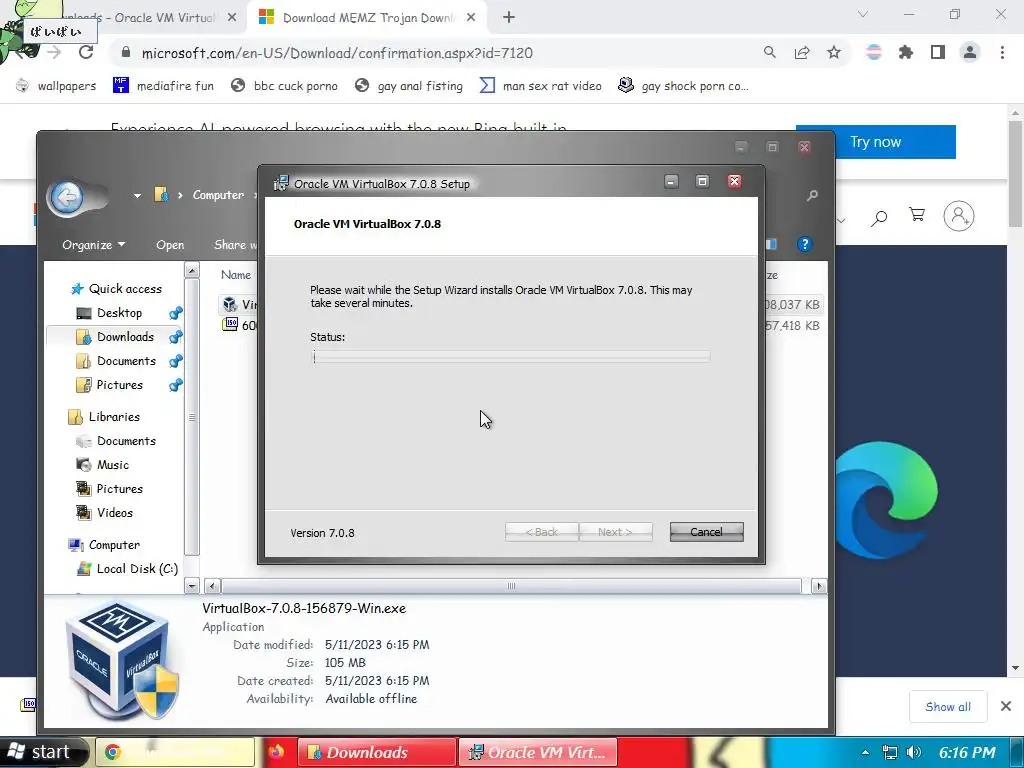Viewport: 1024px width, 768px height.
Task: Select Desktop in the navigation pane
Action: tap(109, 313)
